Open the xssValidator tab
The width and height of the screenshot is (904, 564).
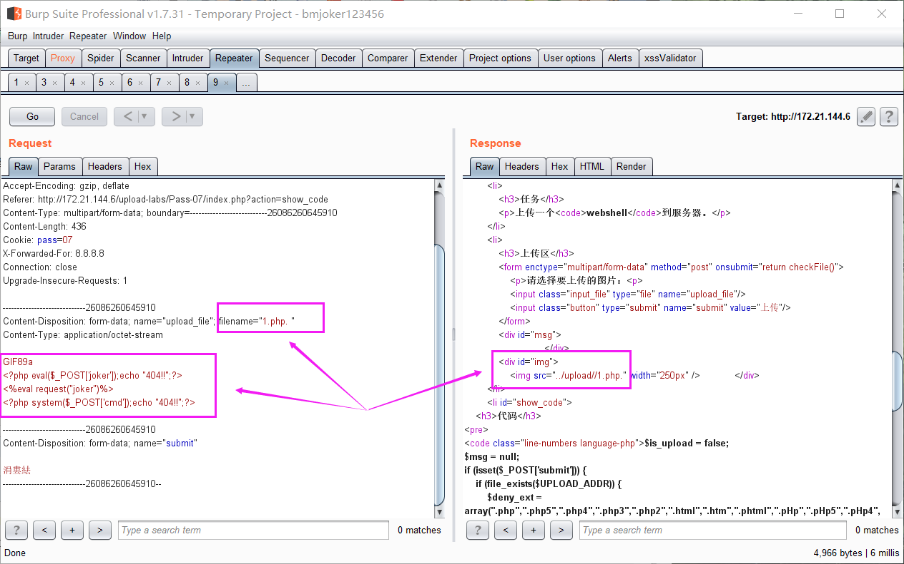coord(671,58)
